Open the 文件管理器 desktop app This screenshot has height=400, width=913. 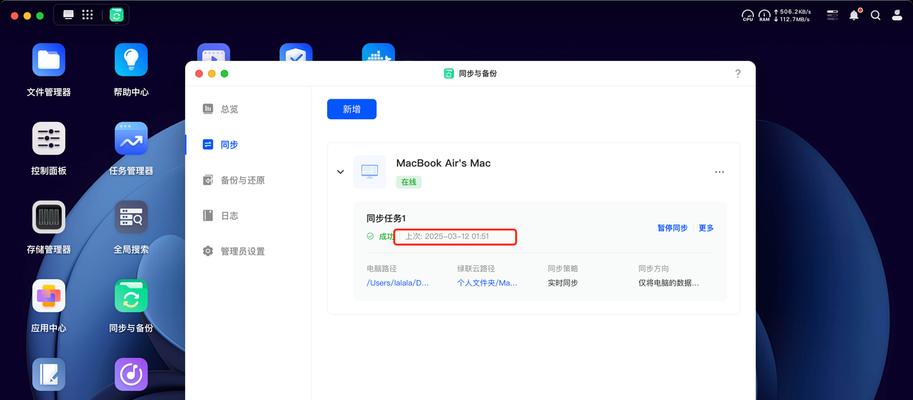48,59
